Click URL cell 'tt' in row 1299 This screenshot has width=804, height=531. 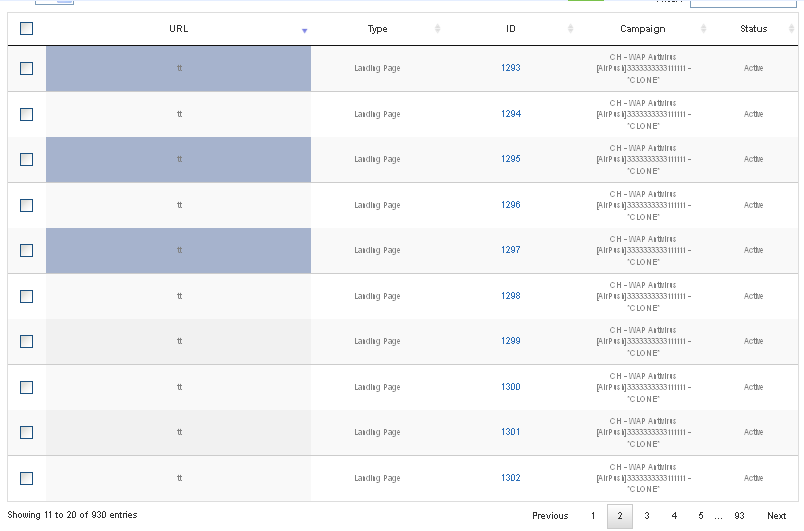[x=179, y=341]
